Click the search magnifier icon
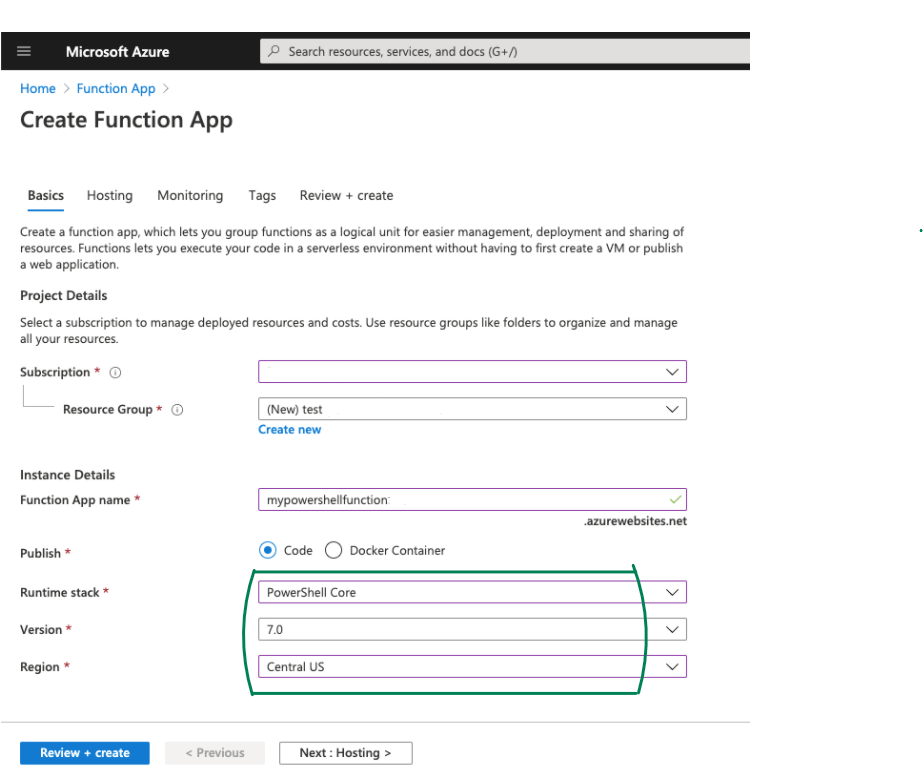The height and width of the screenshot is (768, 923). [274, 51]
